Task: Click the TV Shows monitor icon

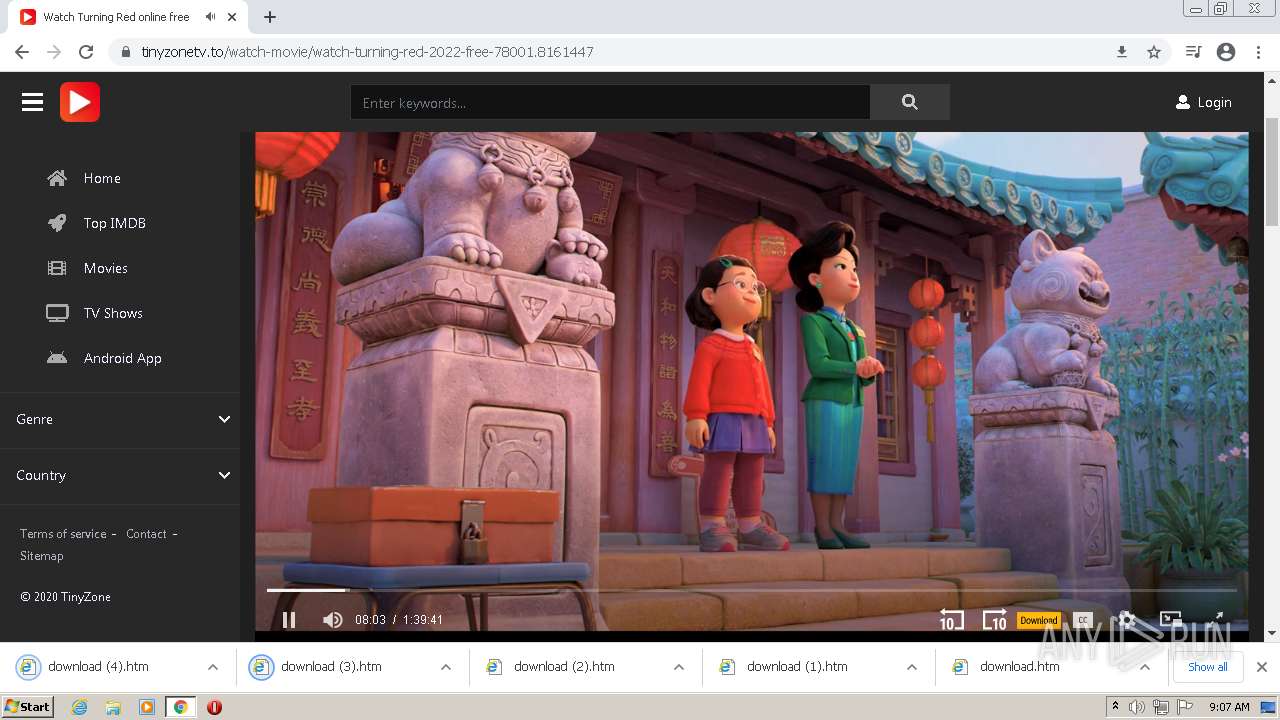Action: [57, 313]
